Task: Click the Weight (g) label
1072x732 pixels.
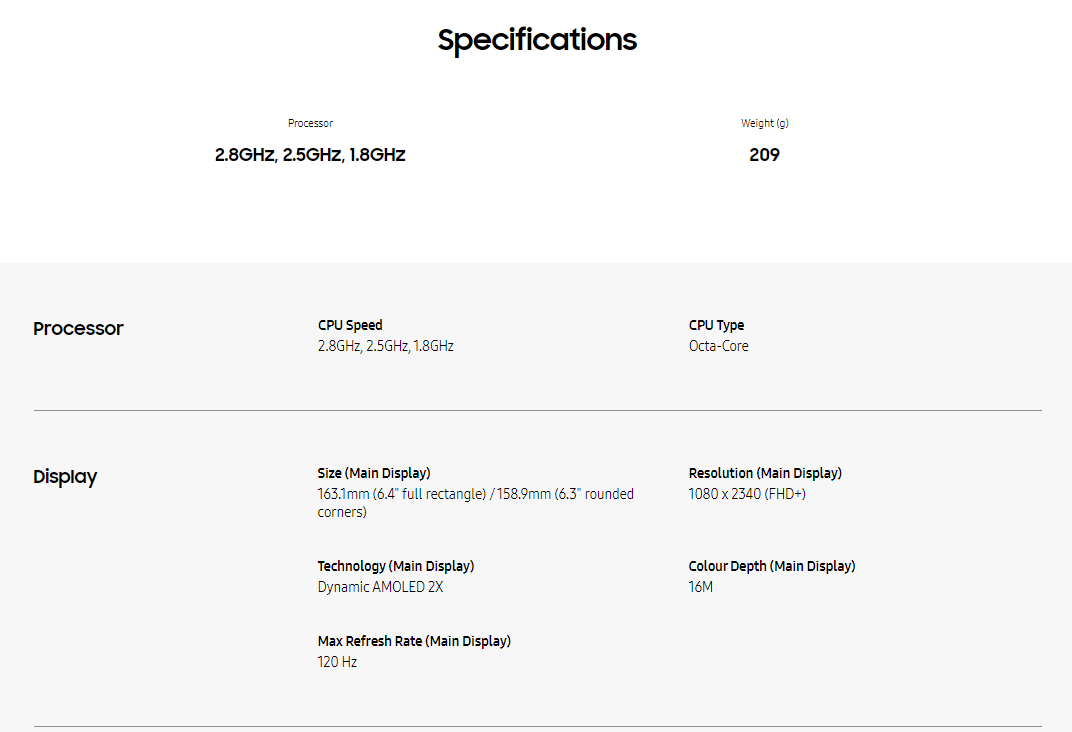Action: [764, 123]
